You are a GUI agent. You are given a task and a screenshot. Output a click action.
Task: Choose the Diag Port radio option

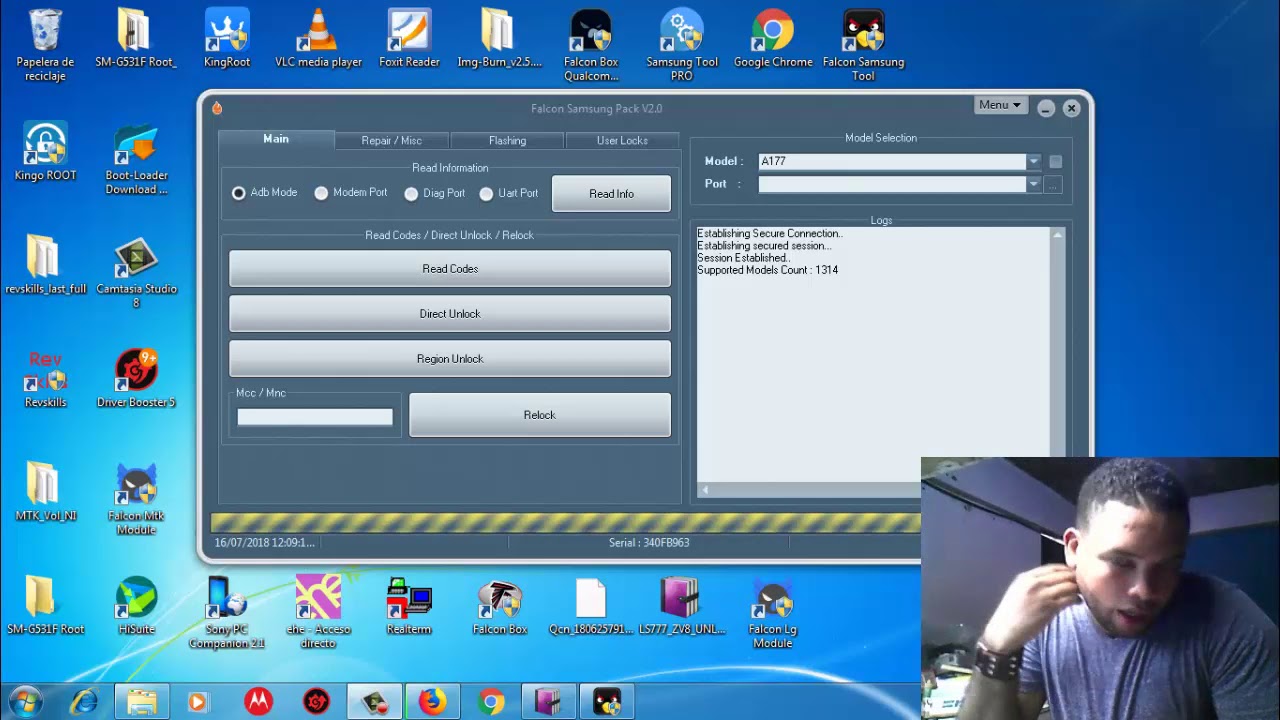click(x=411, y=193)
